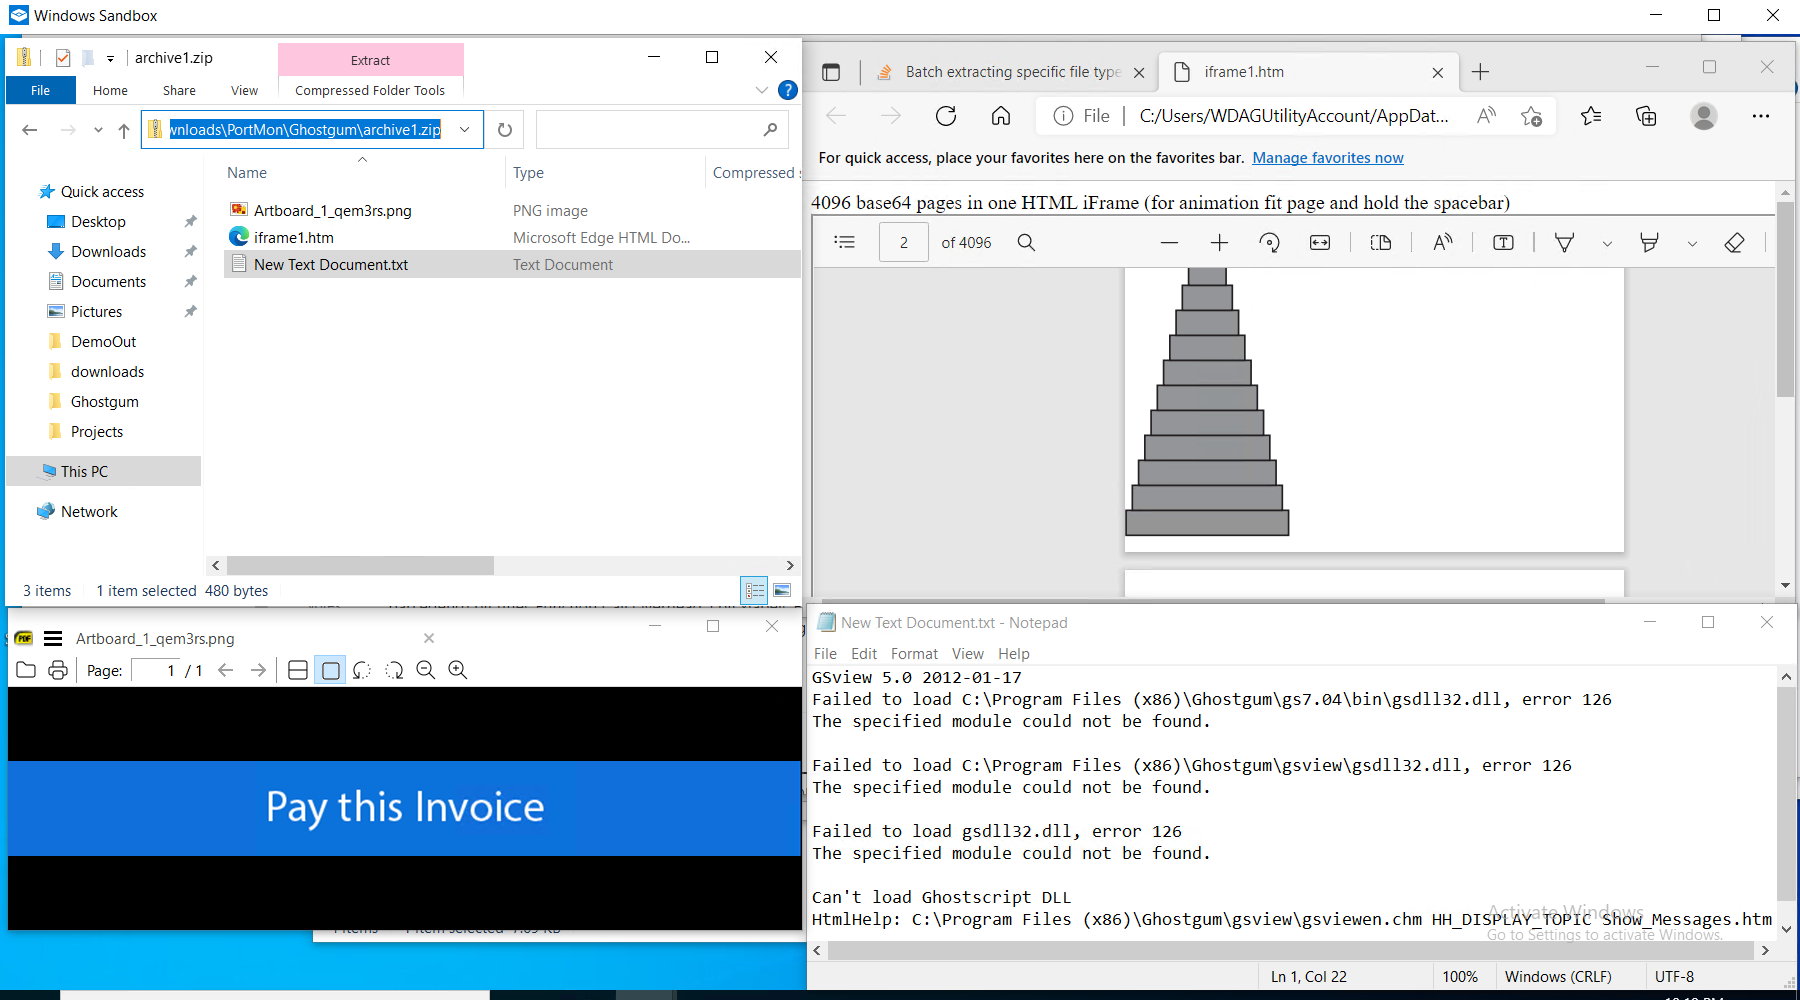Switch Explorer to Details view
The image size is (1800, 1000).
755,591
